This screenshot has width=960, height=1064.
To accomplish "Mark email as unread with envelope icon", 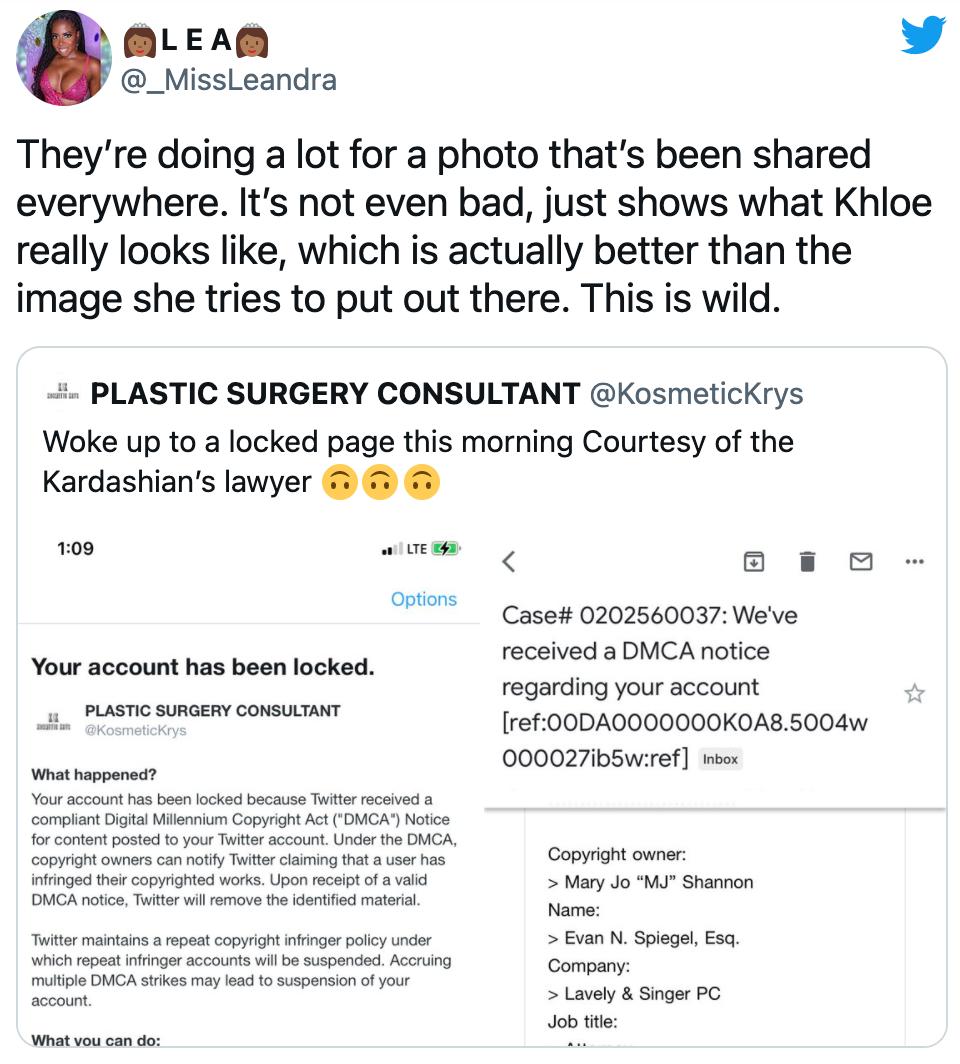I will (860, 562).
